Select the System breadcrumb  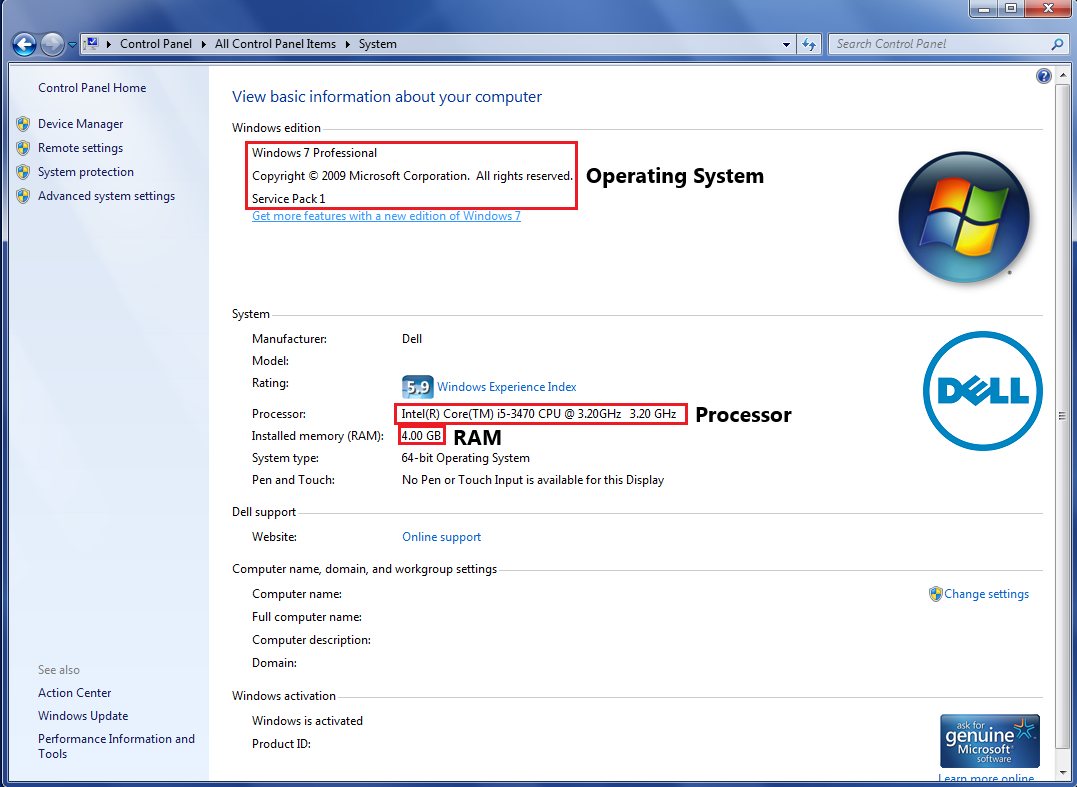(x=378, y=44)
